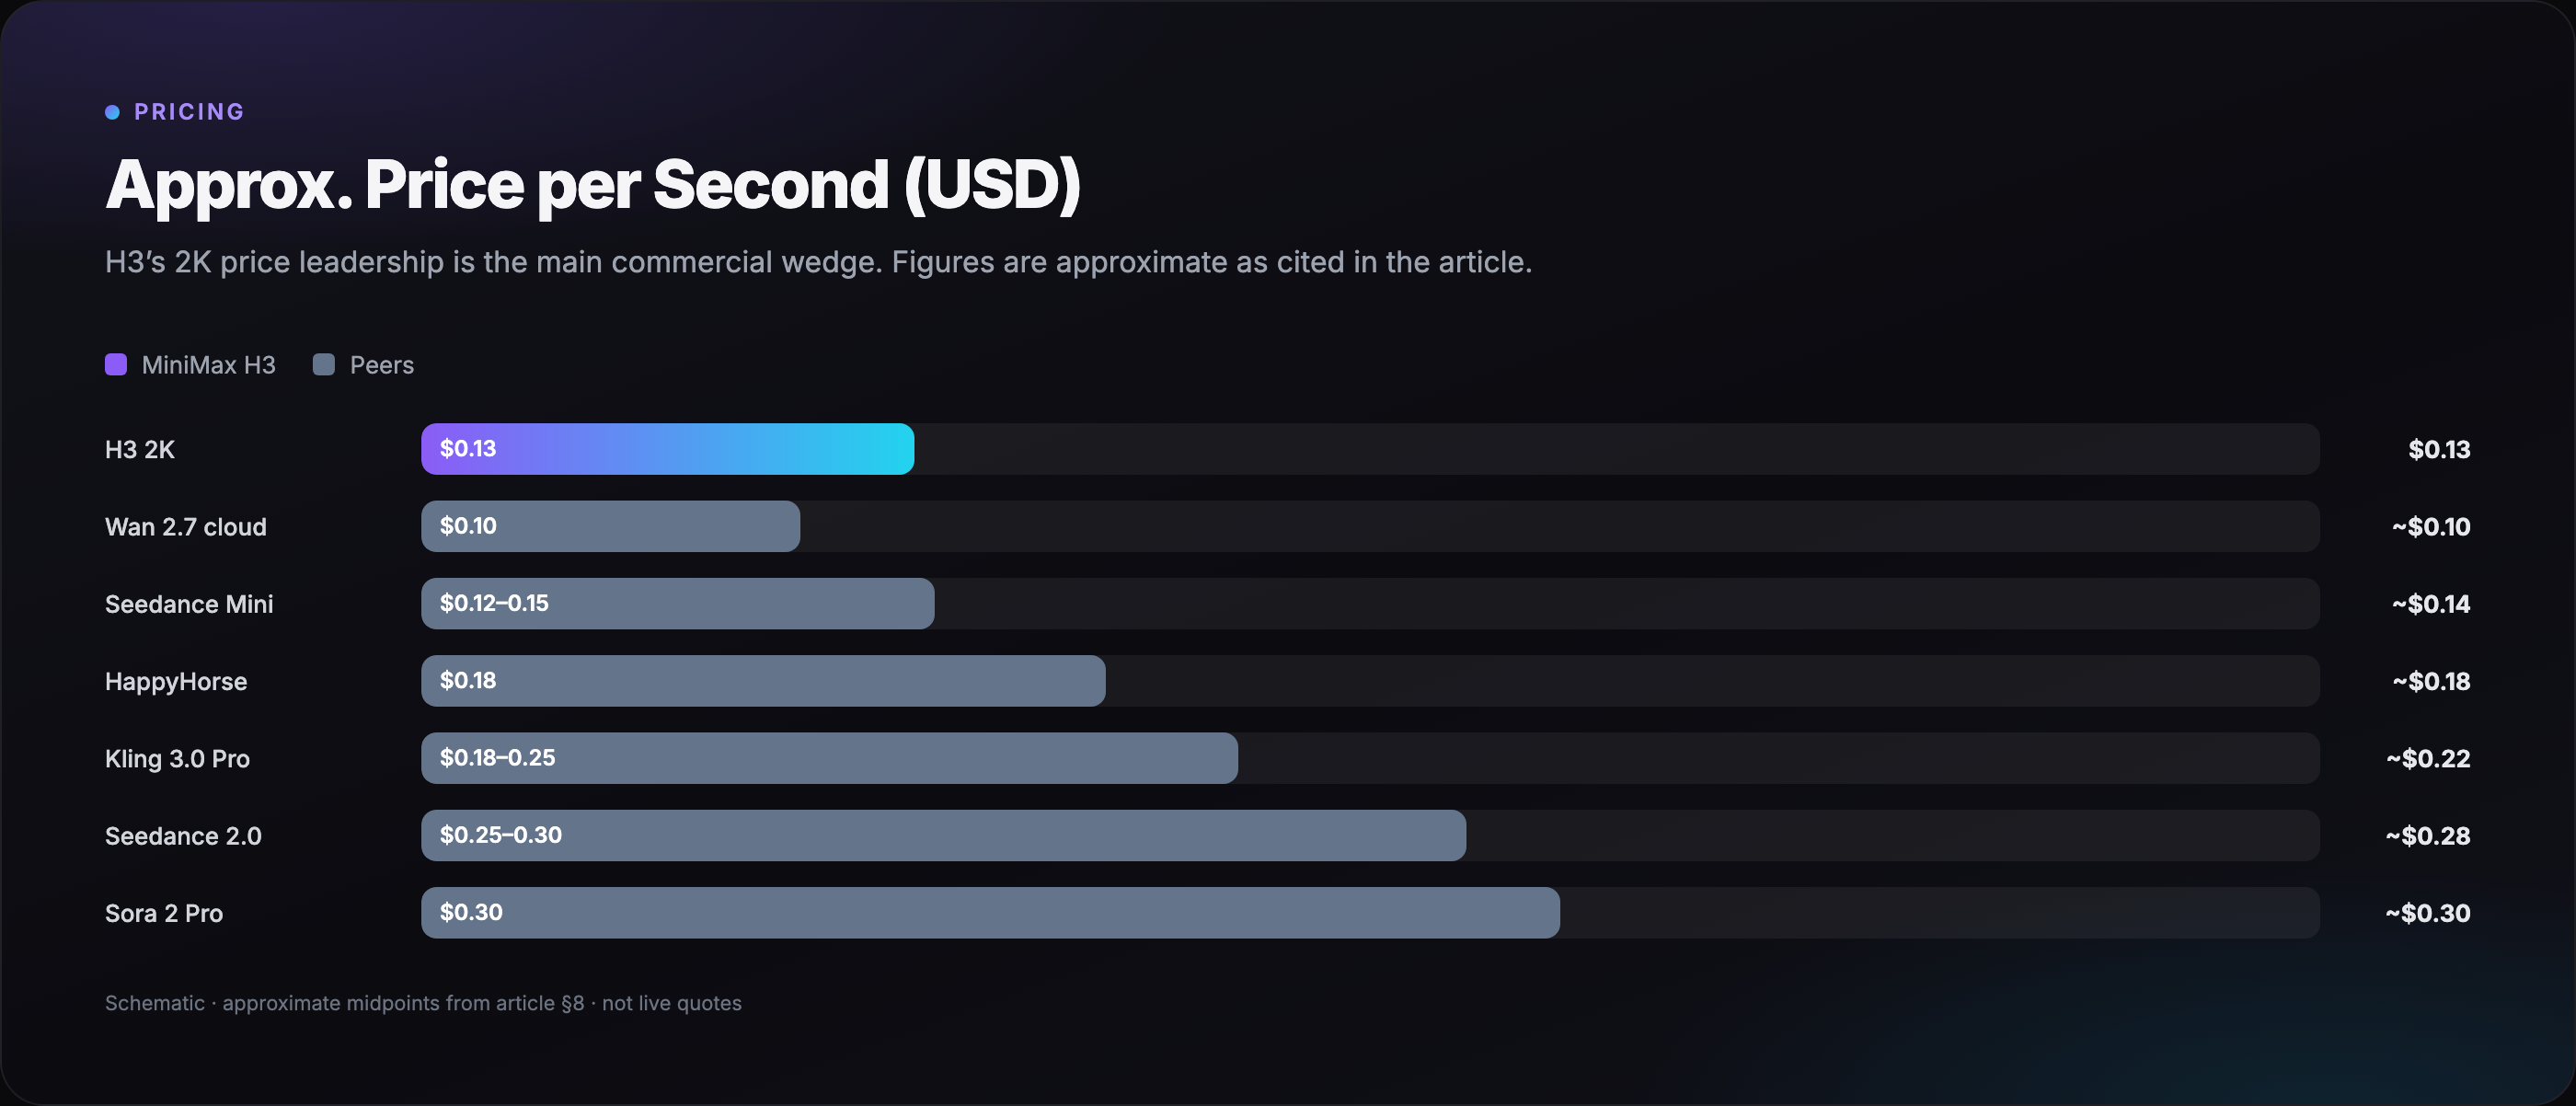Click the H3 2K row label
2576x1106 pixels.
[140, 450]
